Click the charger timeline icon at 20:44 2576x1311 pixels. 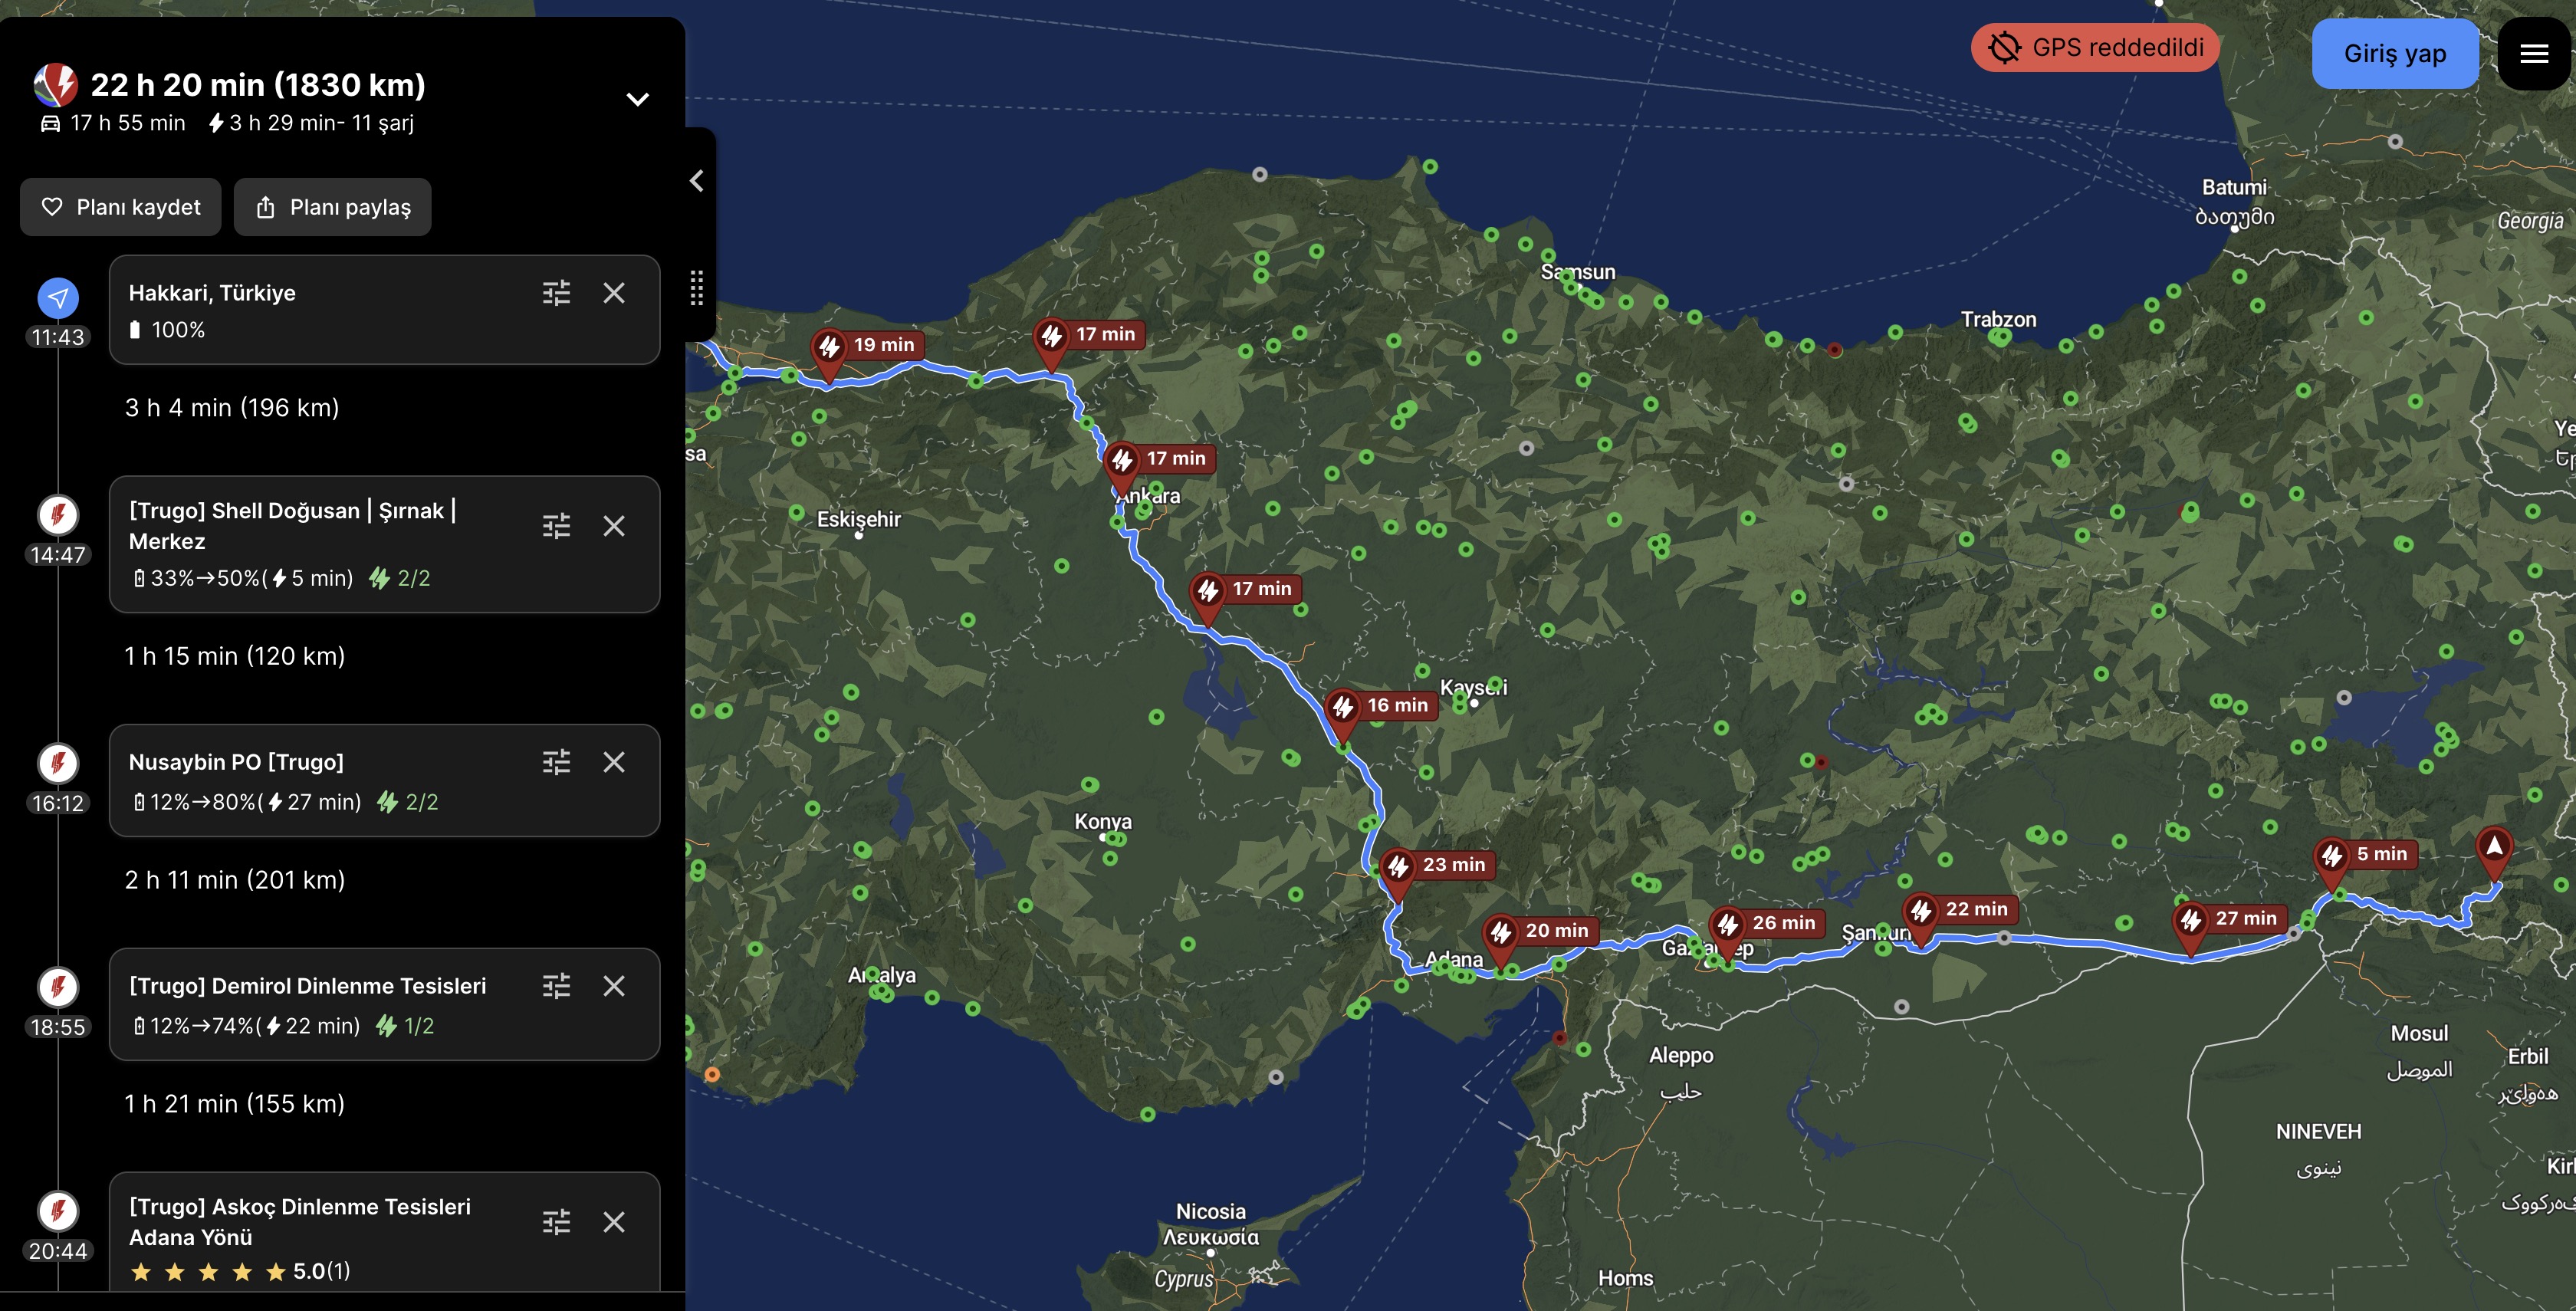click(58, 1211)
